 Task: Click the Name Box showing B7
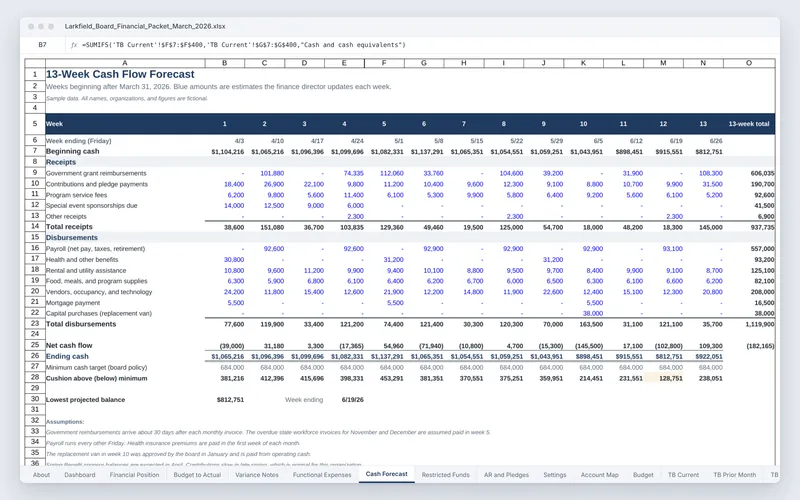[43, 45]
